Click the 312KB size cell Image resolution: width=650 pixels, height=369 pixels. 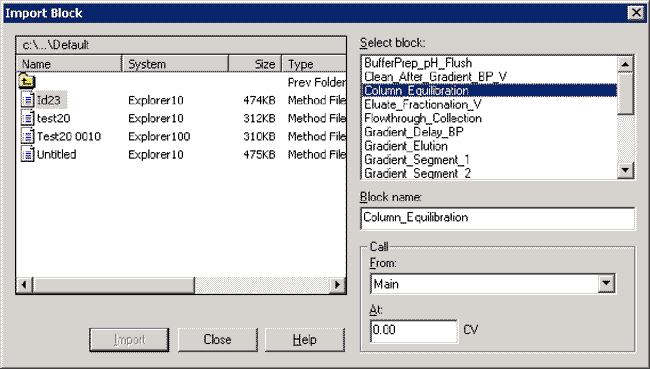[x=259, y=118]
